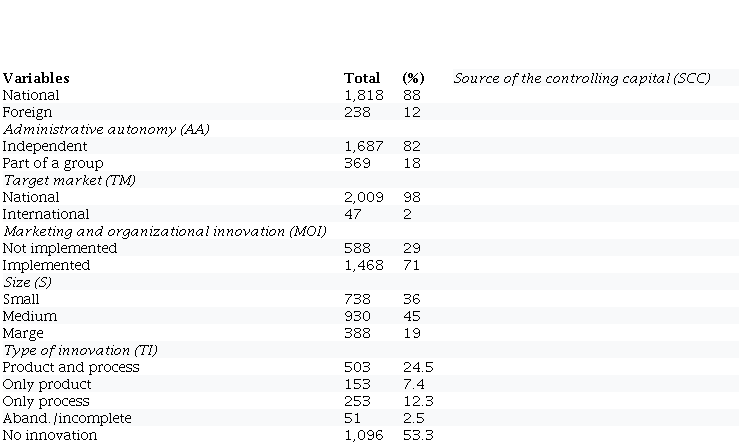
Task: Click "Administrative autonomy (AA)" section heading
Action: tap(105, 129)
